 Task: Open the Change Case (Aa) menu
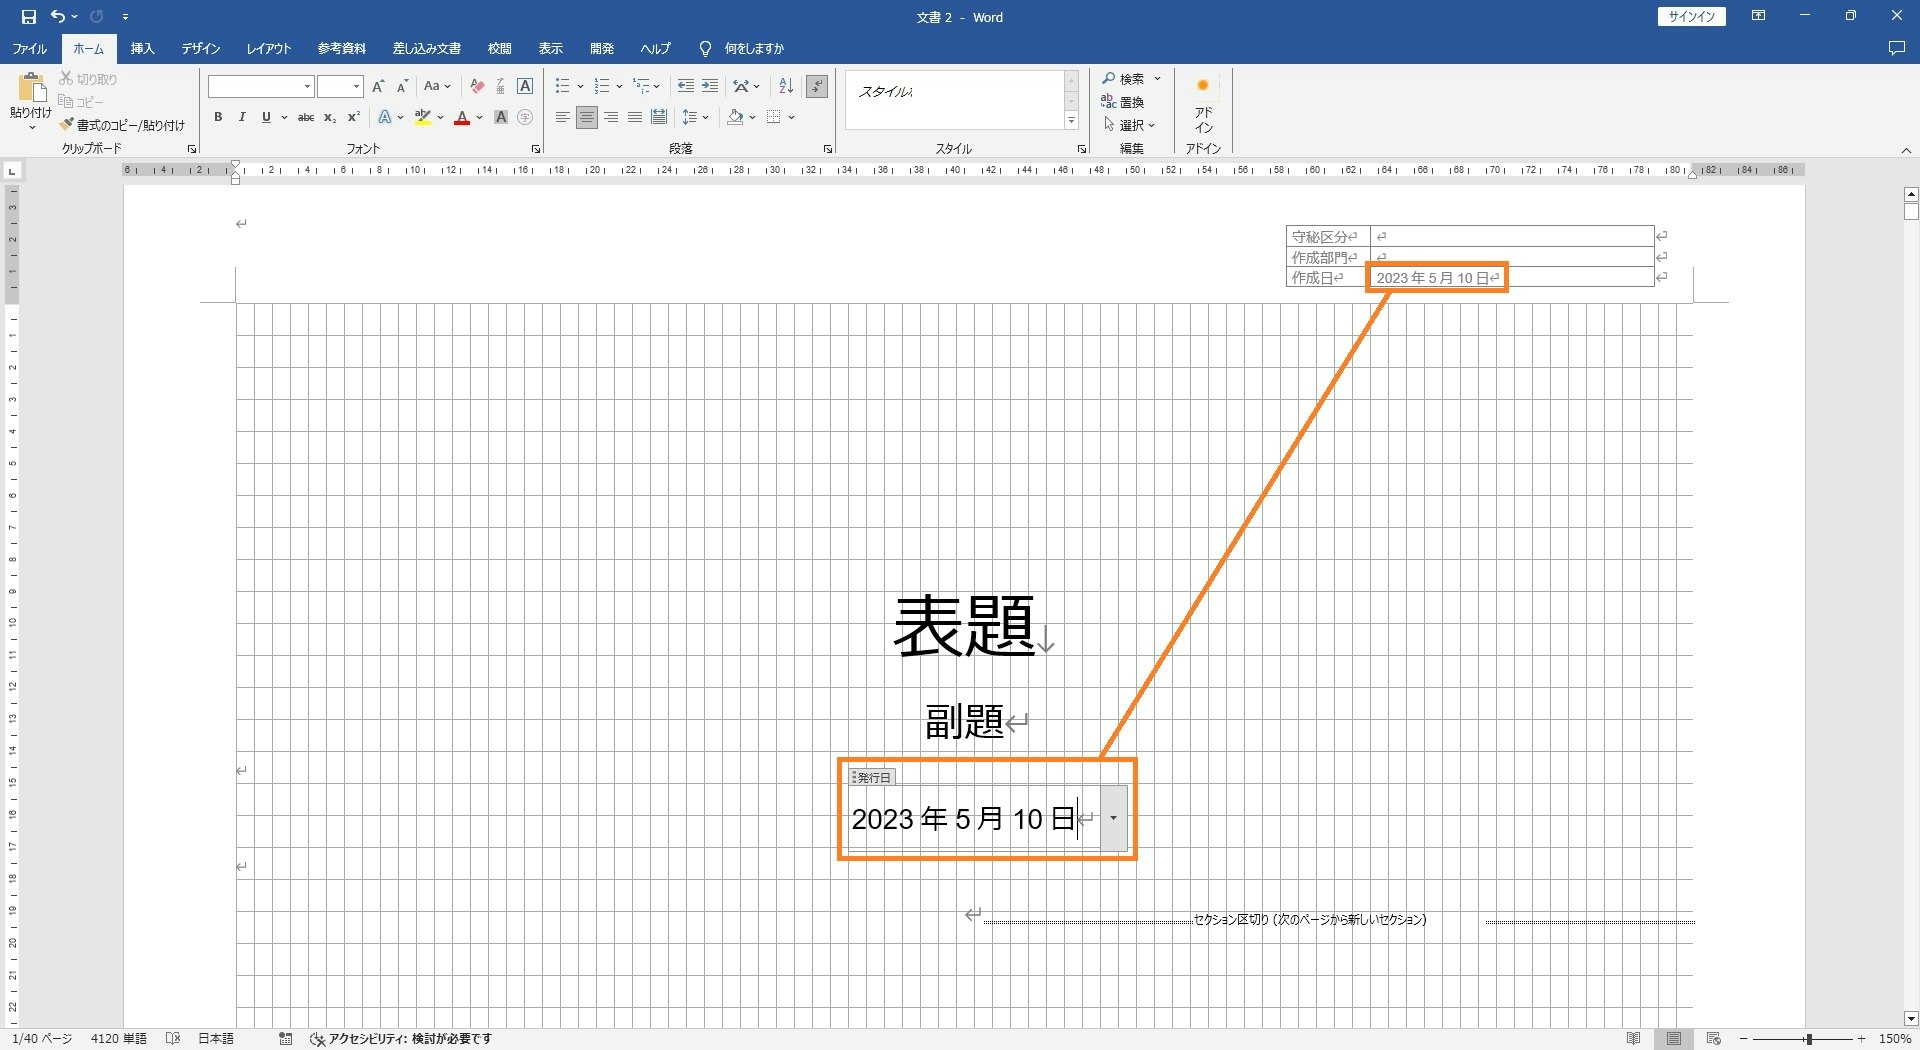pos(437,87)
